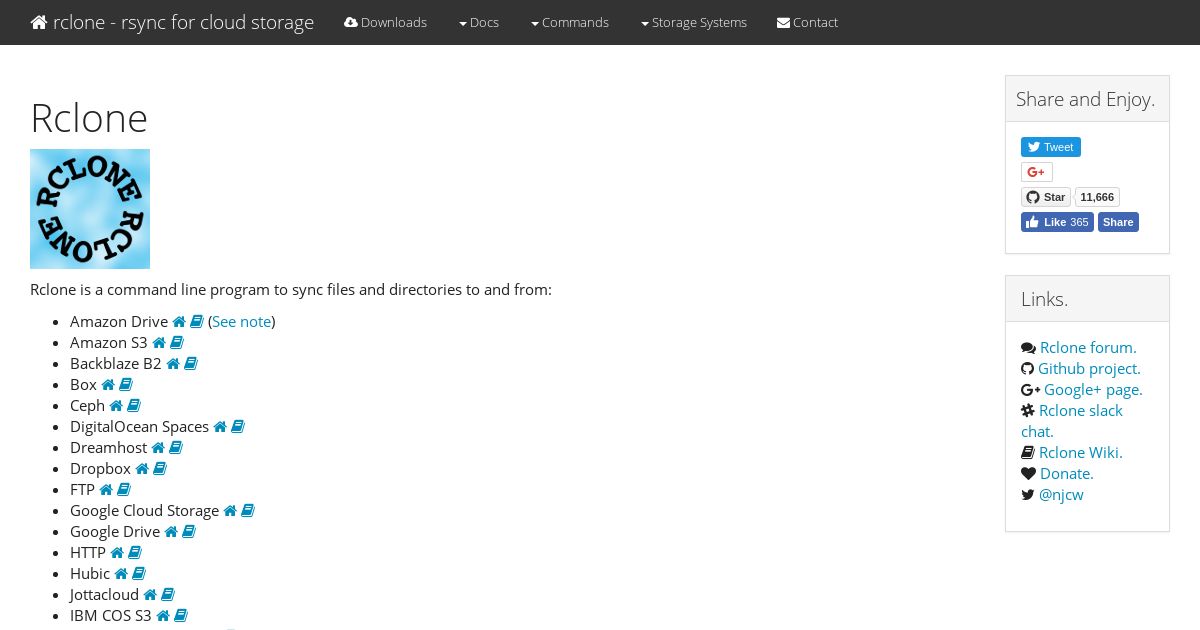1200x630 pixels.
Task: Click the Jottacloud home icon
Action: 150,595
